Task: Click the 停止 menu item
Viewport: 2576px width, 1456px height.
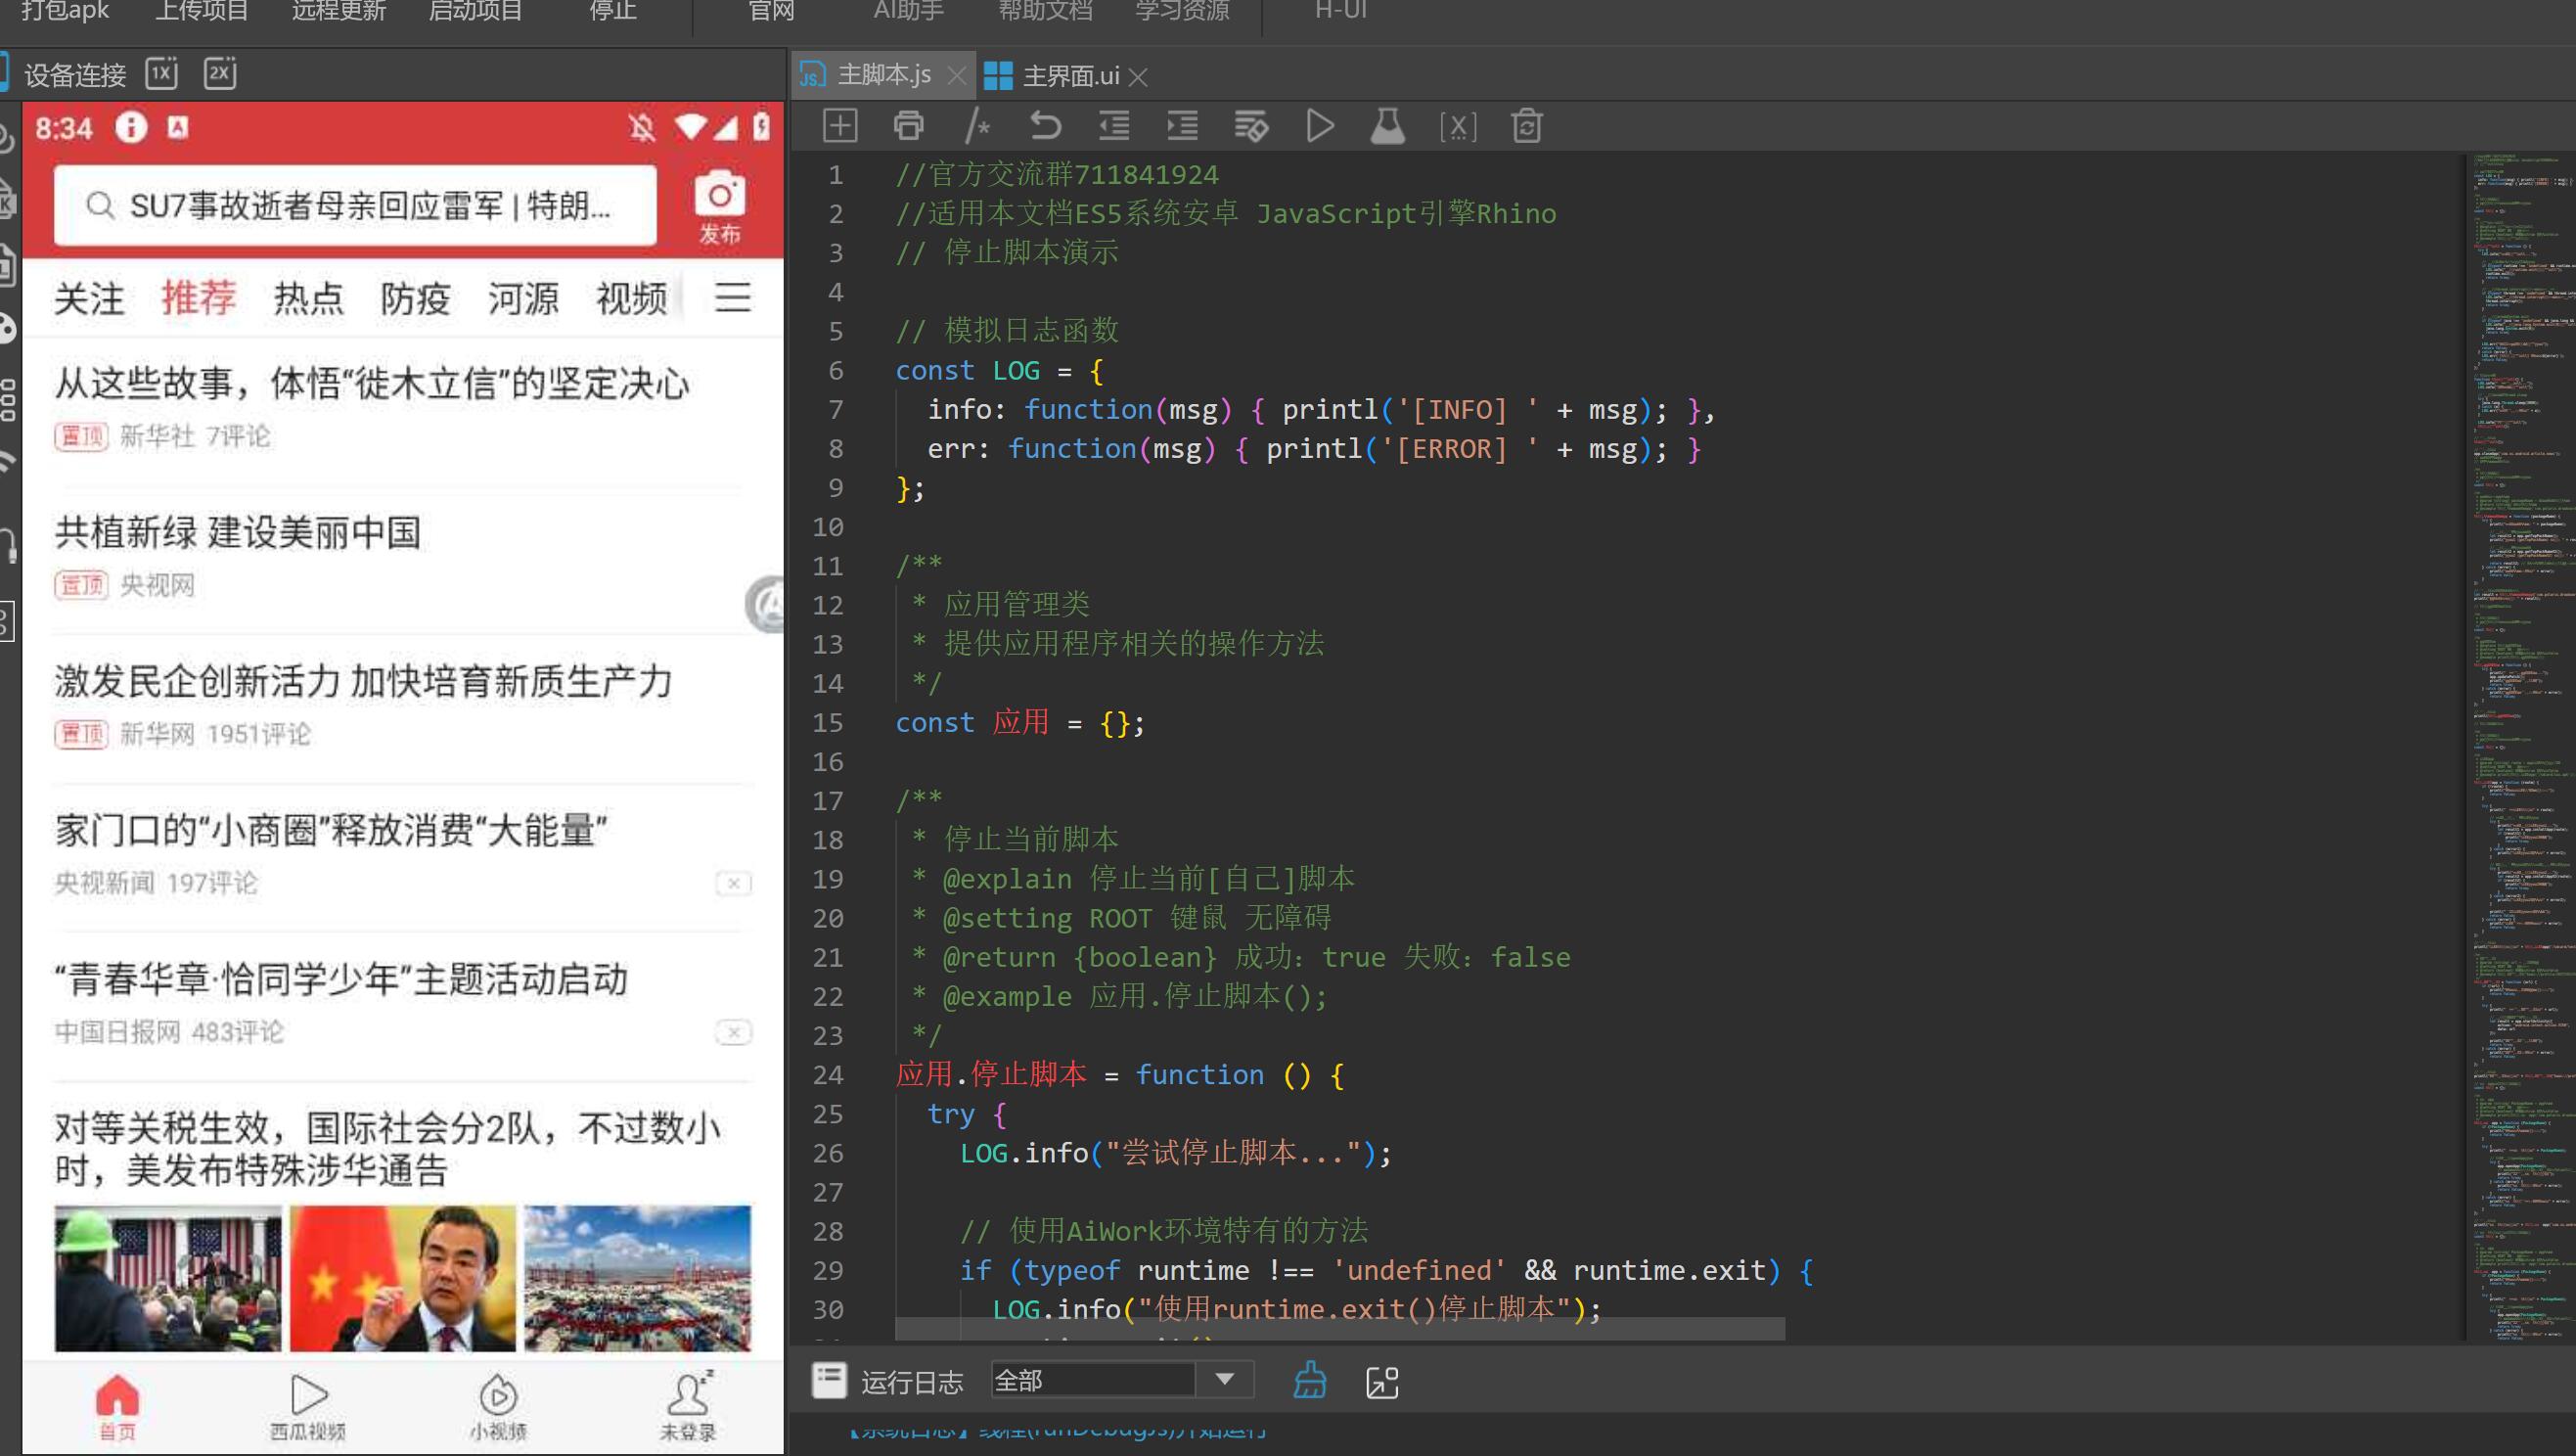Action: (612, 11)
